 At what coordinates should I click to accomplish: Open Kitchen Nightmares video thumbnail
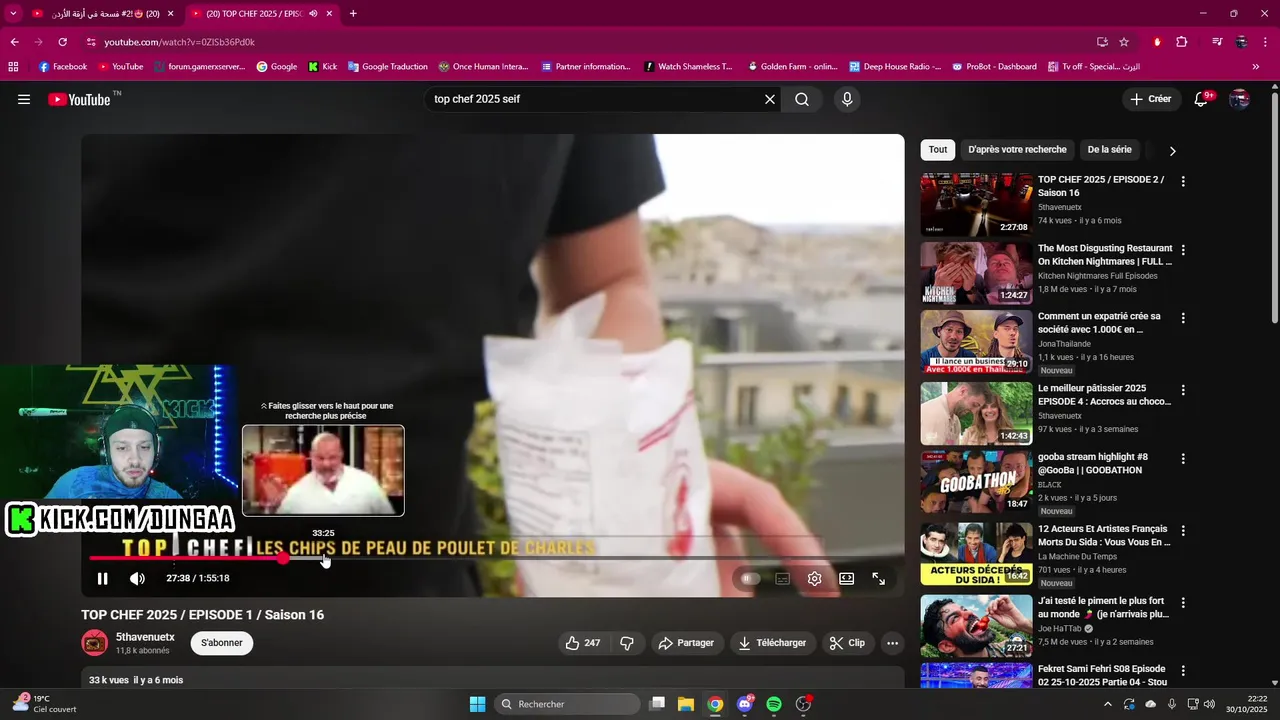coord(976,273)
